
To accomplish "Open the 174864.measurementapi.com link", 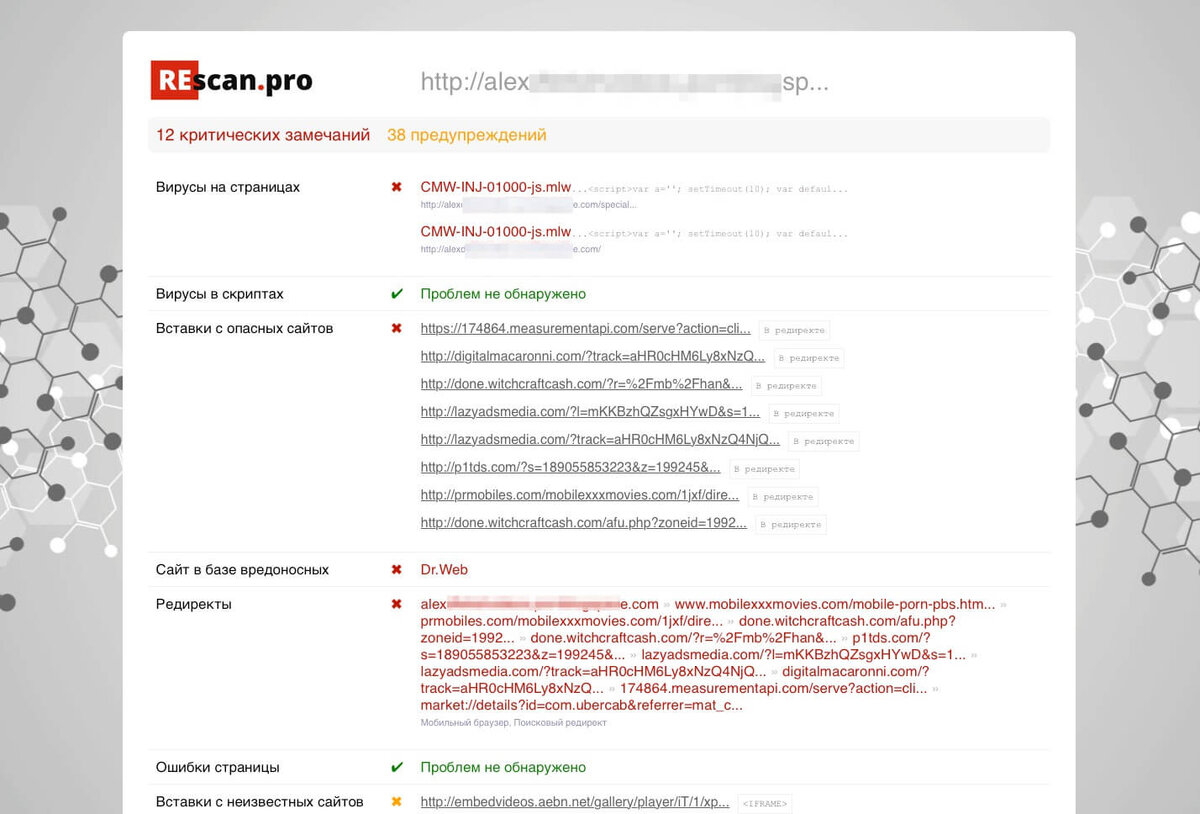I will pyautogui.click(x=586, y=329).
